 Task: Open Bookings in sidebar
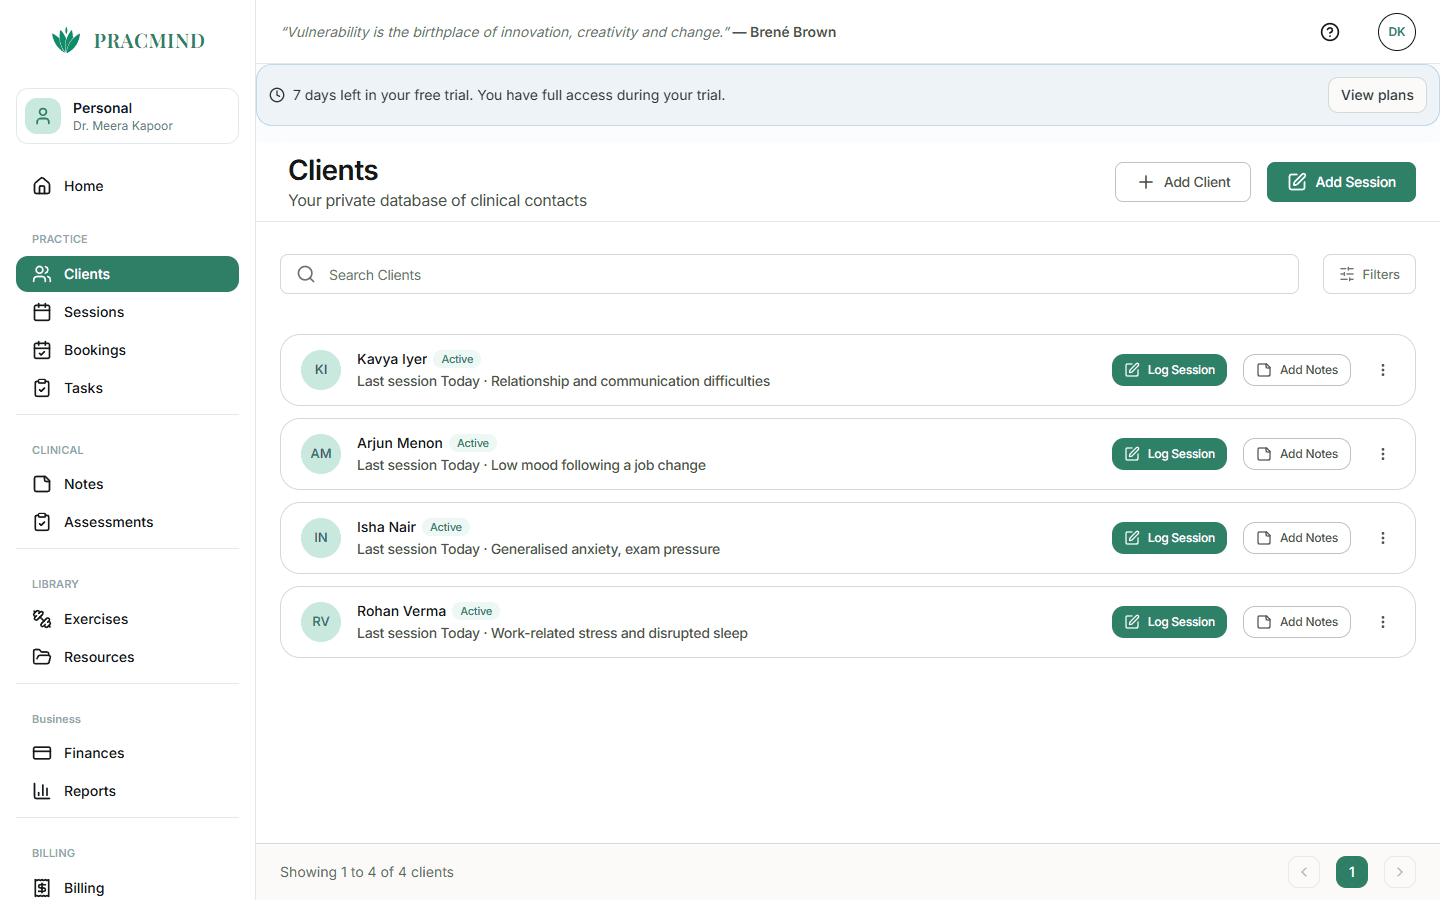[x=127, y=350]
